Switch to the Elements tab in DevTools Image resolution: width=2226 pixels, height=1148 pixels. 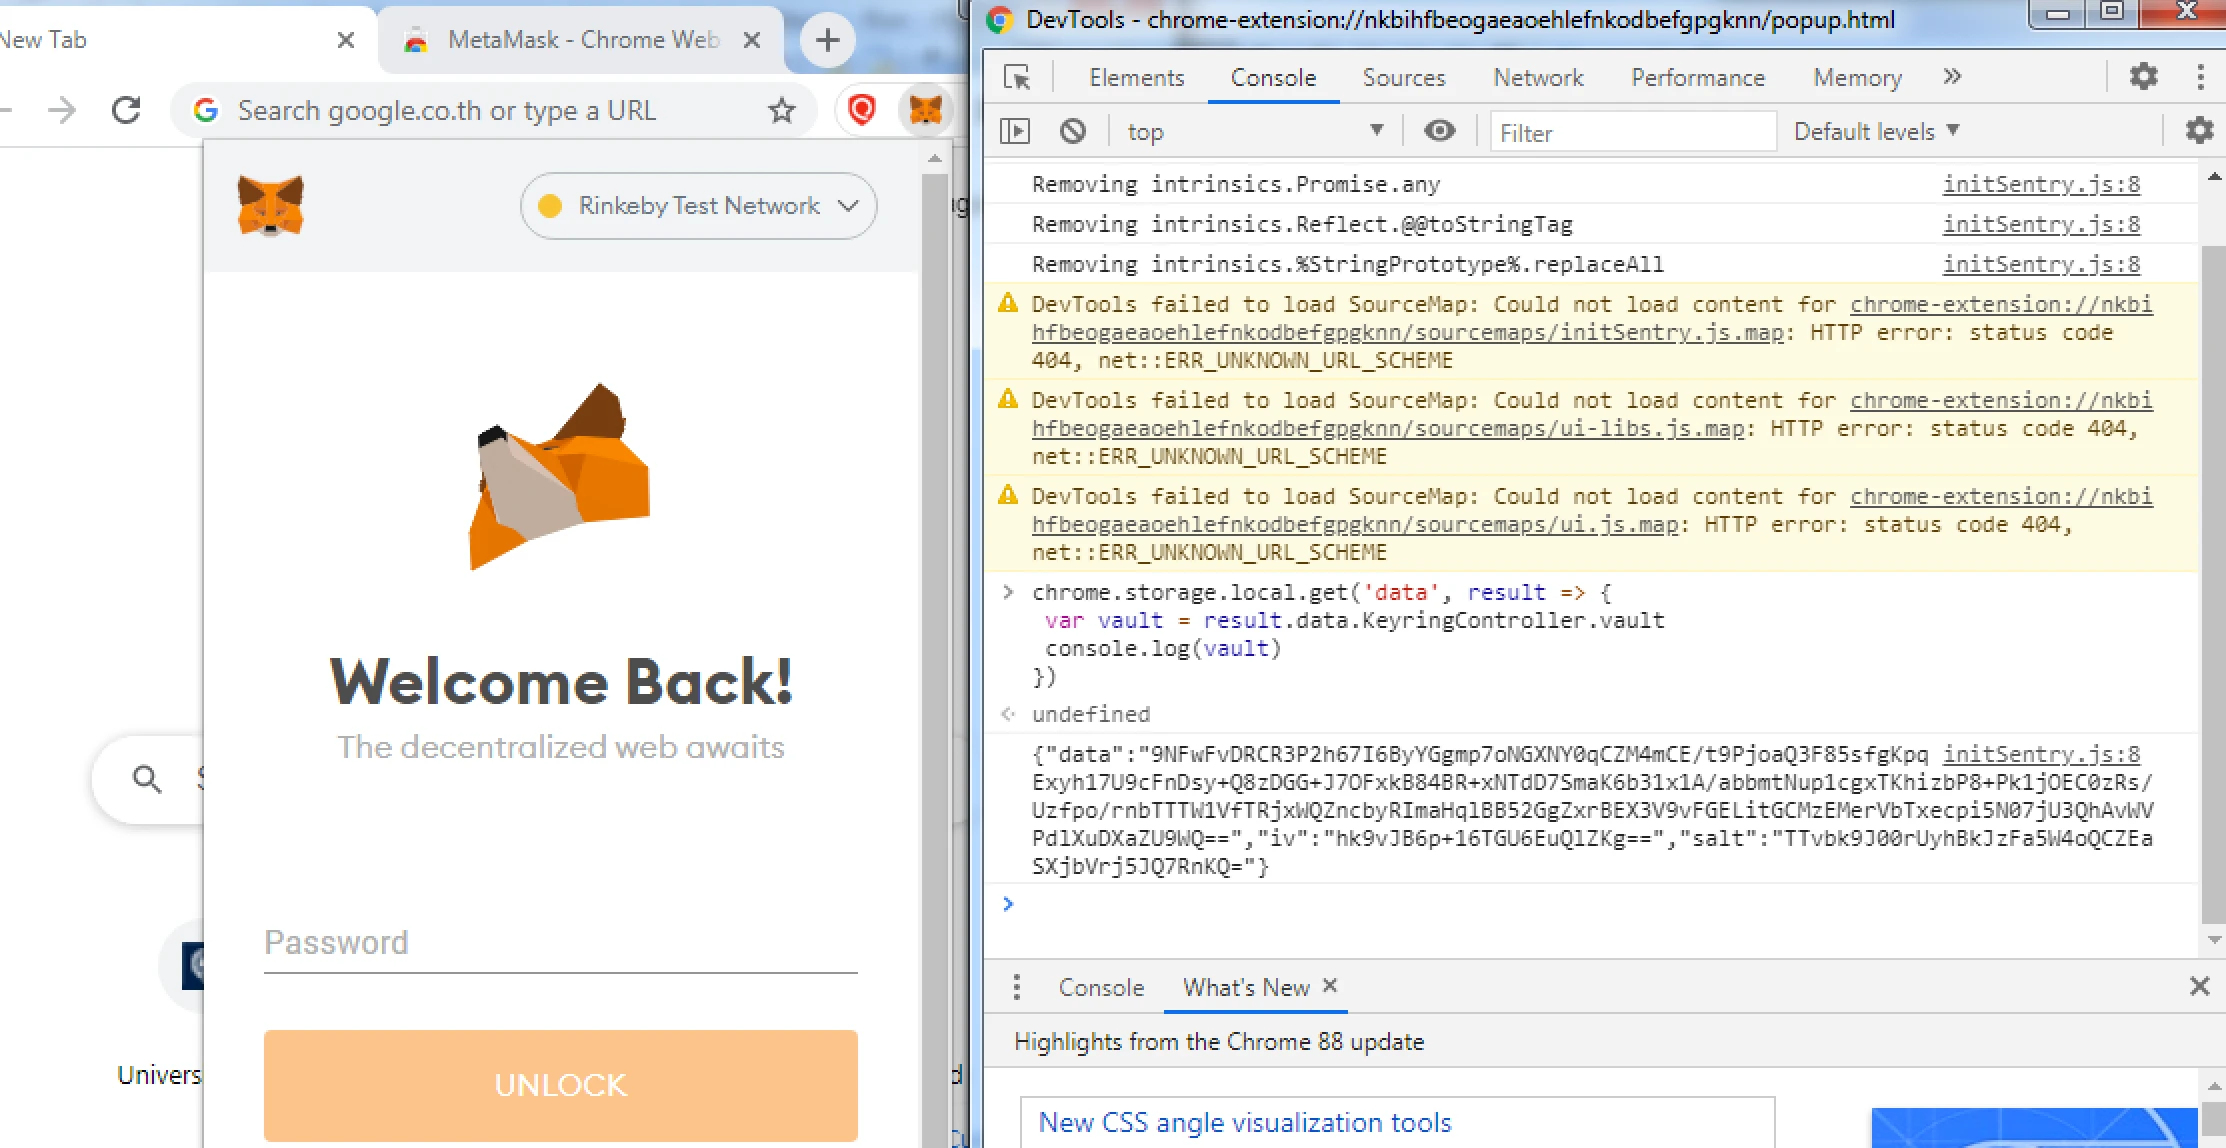(1136, 77)
